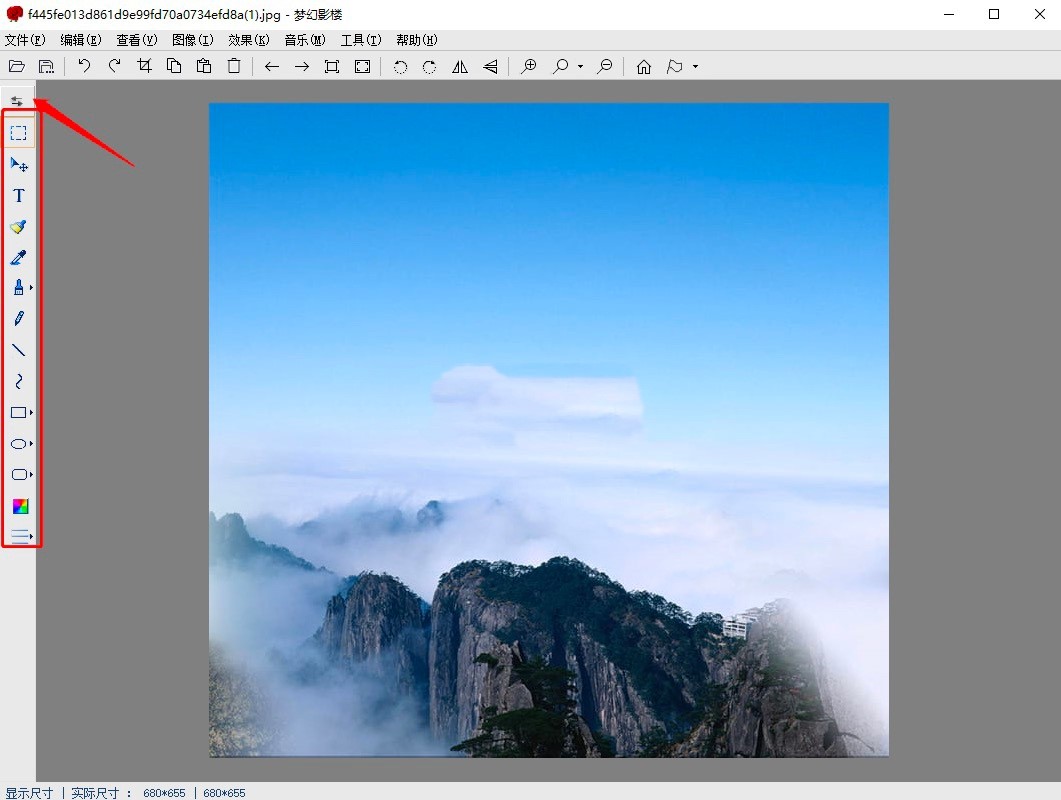Select the yellow cleaning brush tool
Viewport: 1061px width, 800px height.
pyautogui.click(x=18, y=227)
